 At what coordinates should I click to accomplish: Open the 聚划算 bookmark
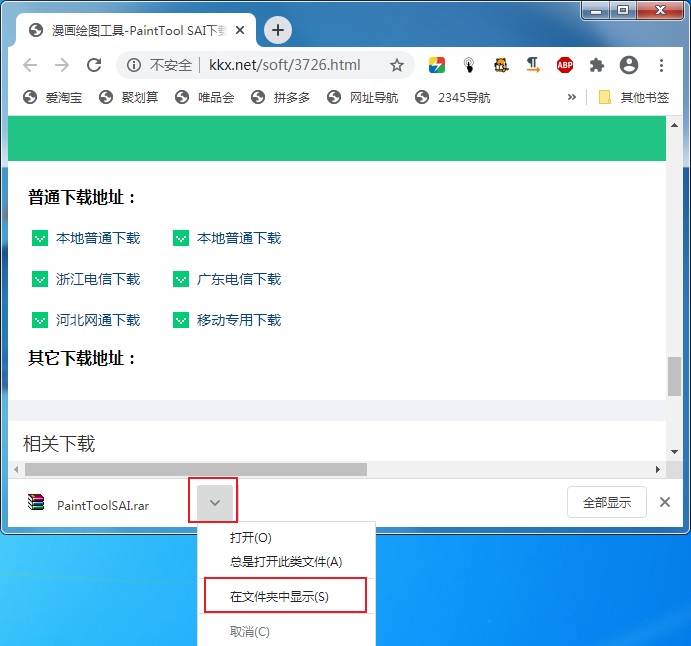[129, 97]
